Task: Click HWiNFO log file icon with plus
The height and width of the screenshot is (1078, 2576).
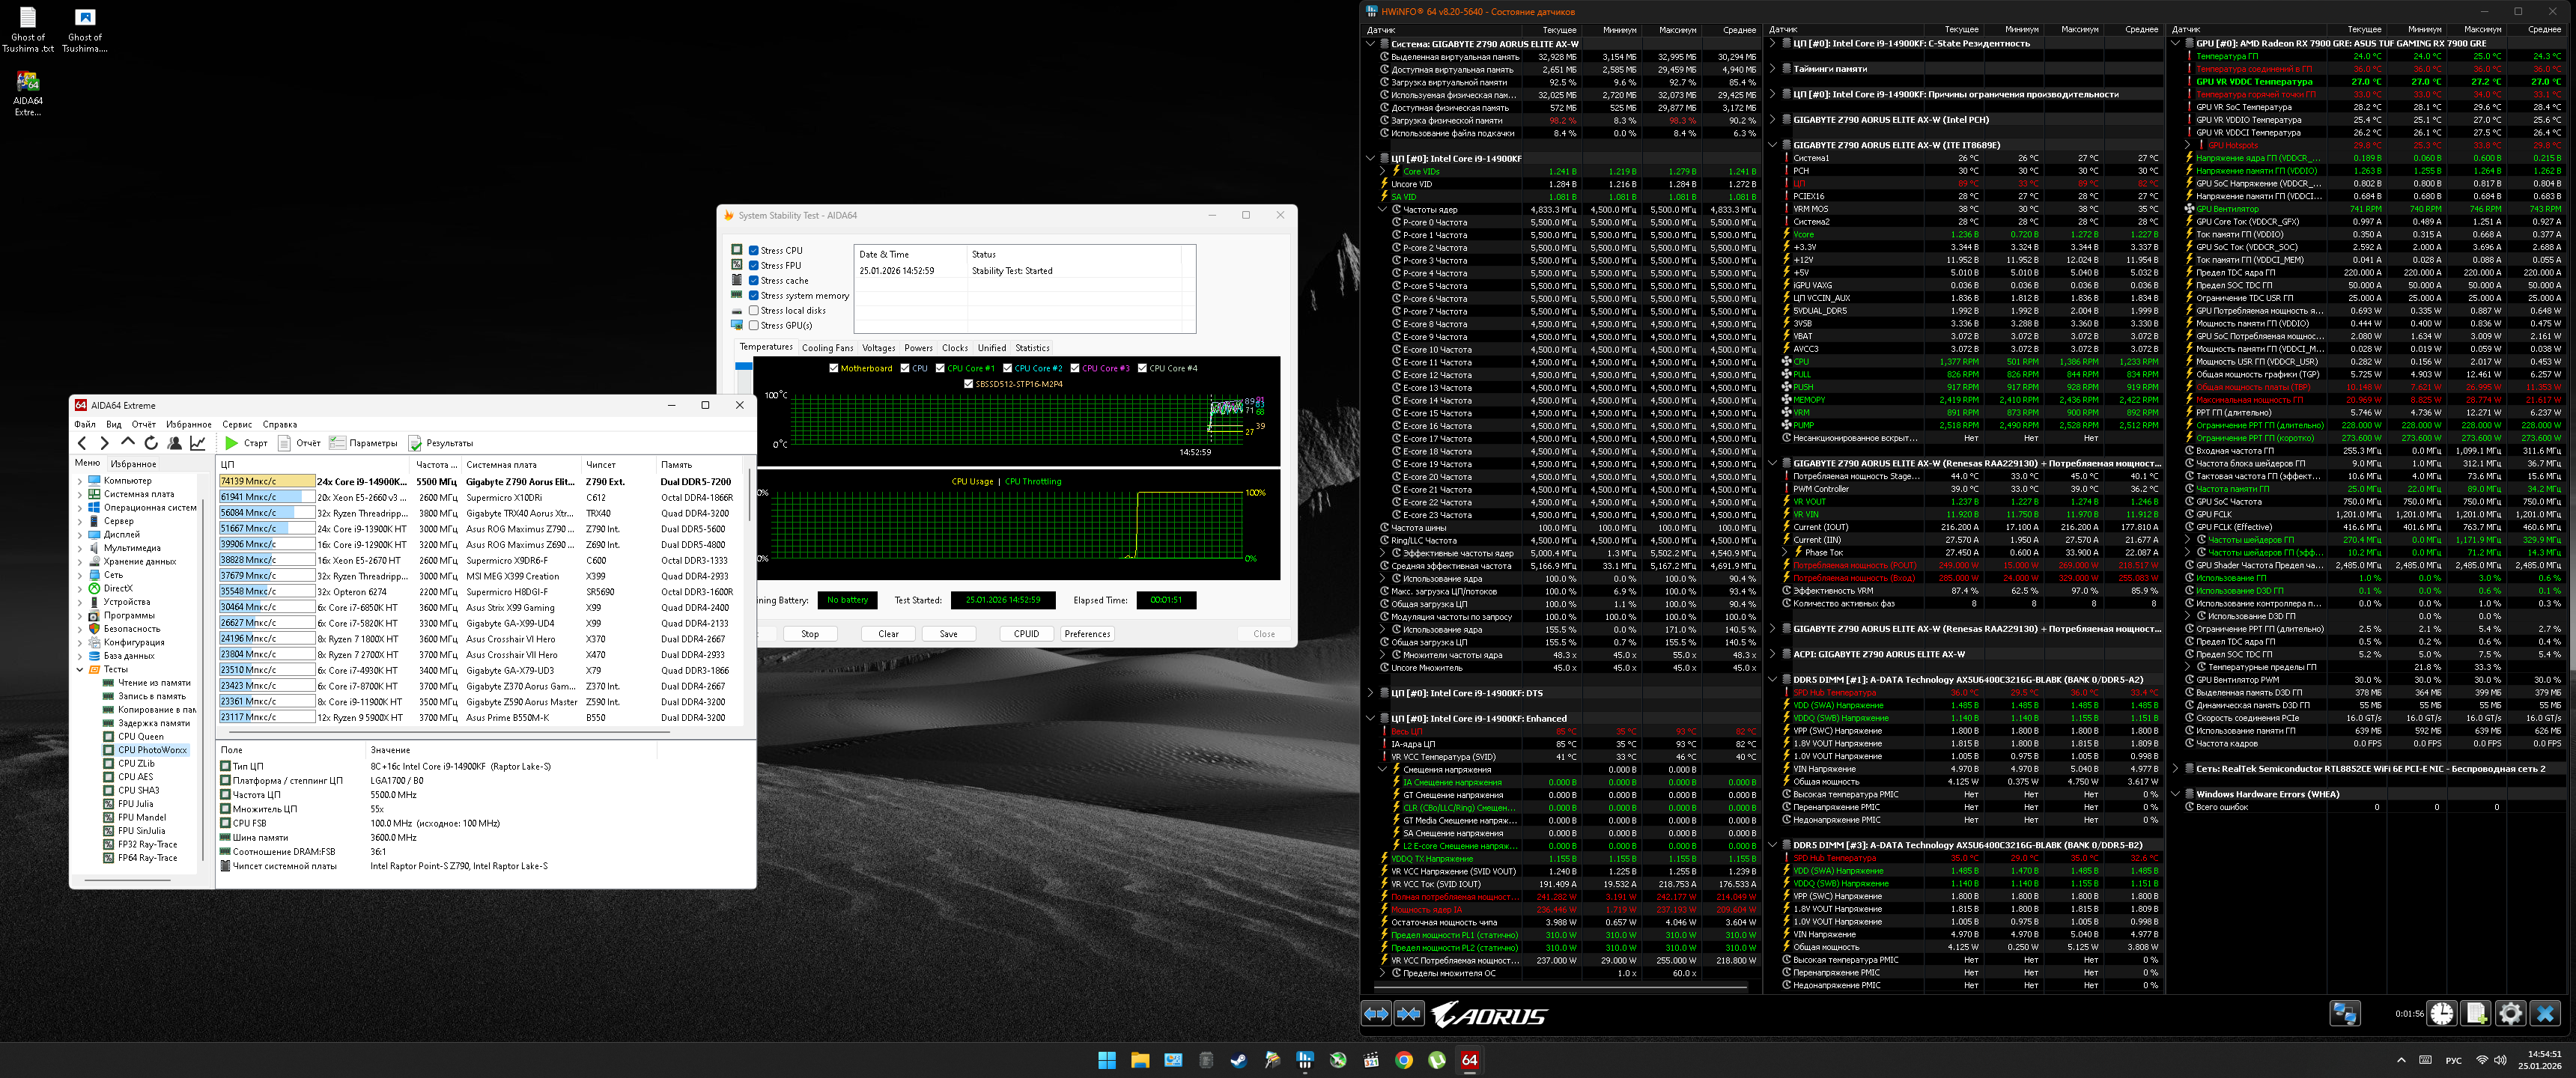Action: 2476,1014
